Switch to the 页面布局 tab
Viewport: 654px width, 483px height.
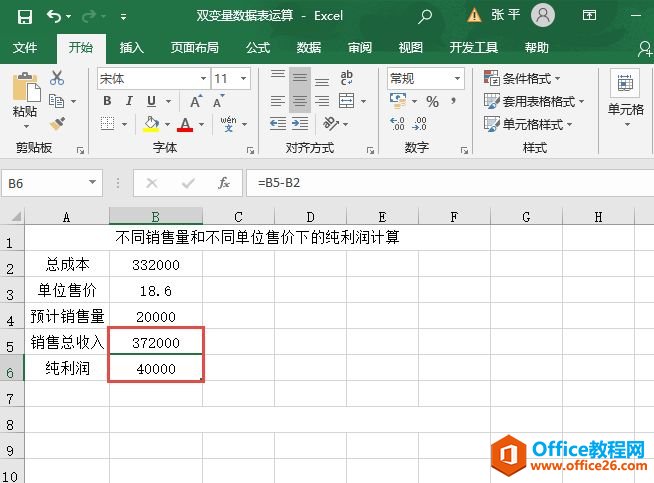194,48
